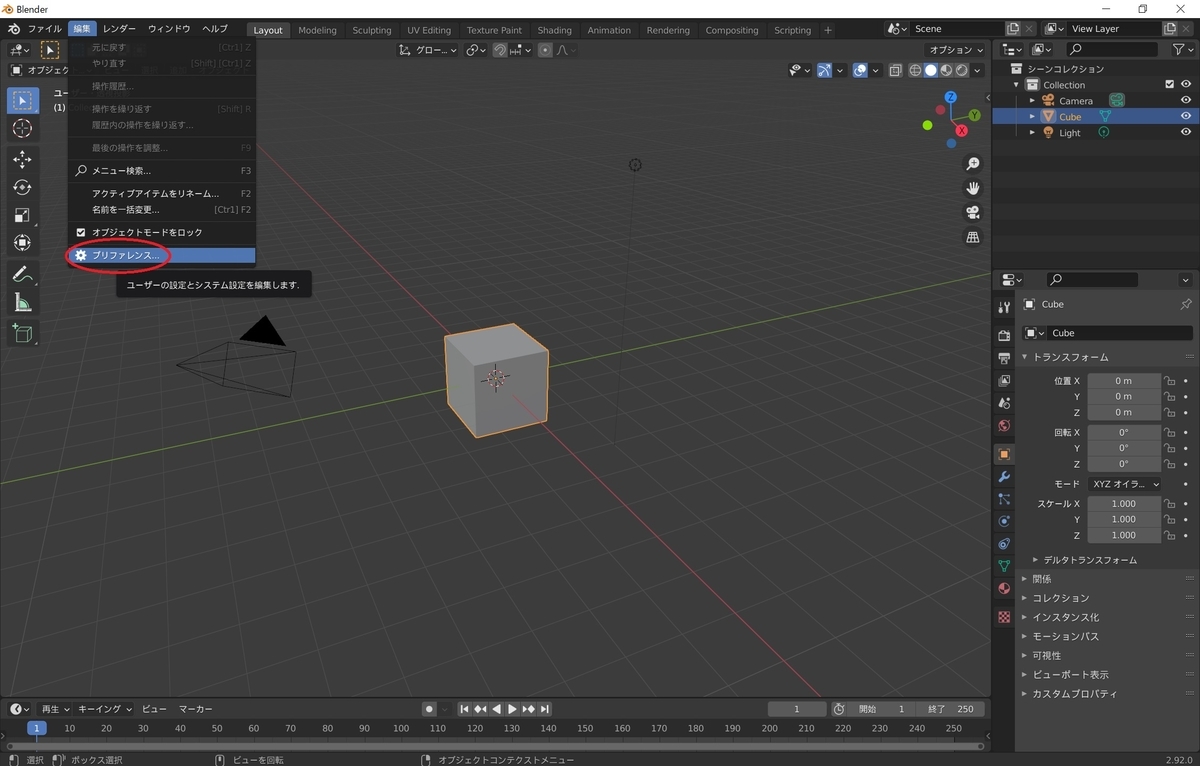Switch to the Sculpting workspace tab
The width and height of the screenshot is (1200, 766).
pos(372,30)
